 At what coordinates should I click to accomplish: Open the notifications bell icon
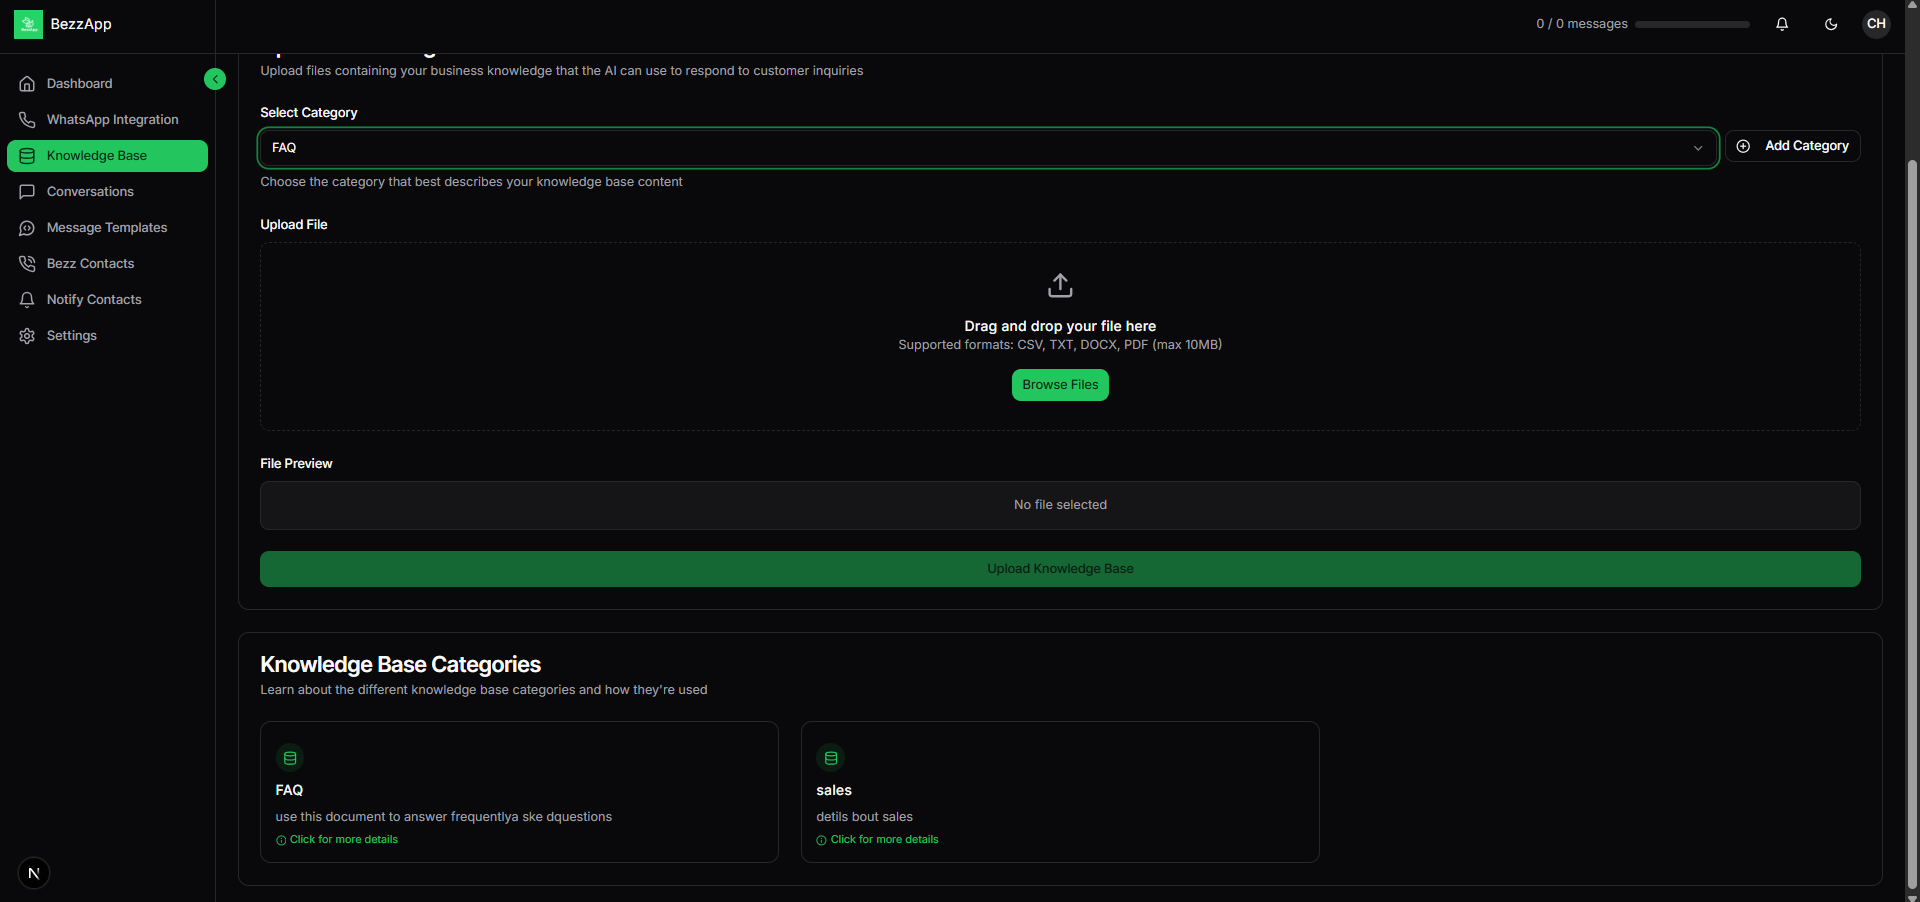[1782, 24]
